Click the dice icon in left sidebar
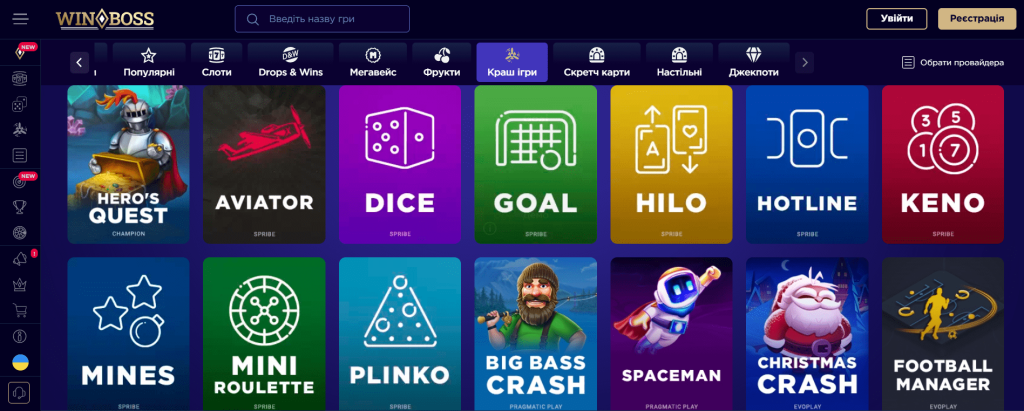This screenshot has height=411, width=1024. [x=20, y=104]
